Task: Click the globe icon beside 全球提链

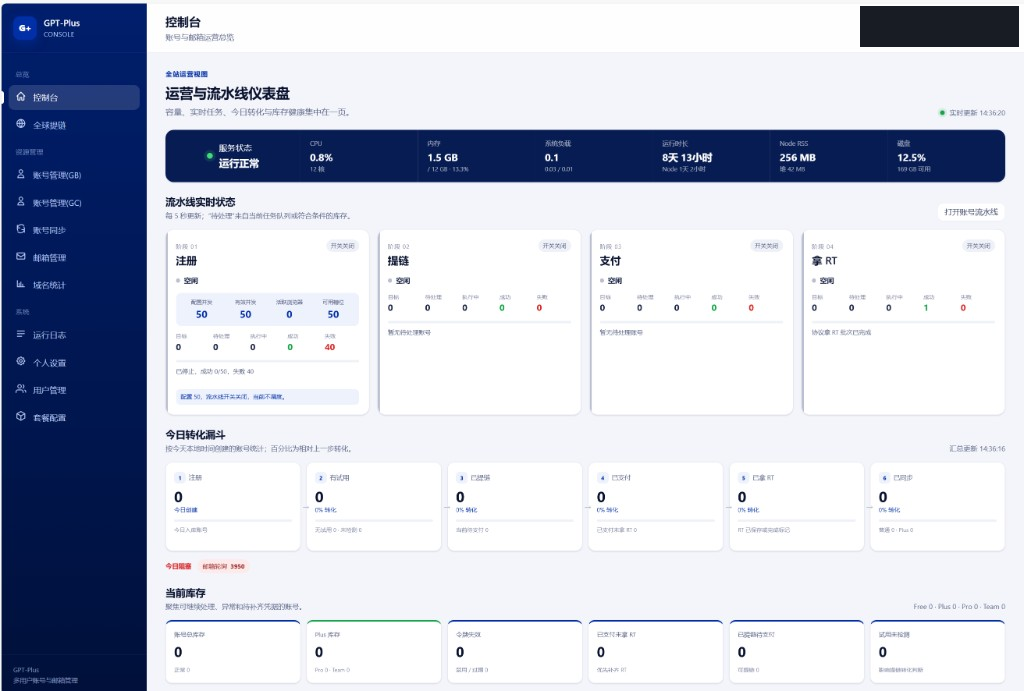Action: 21,124
